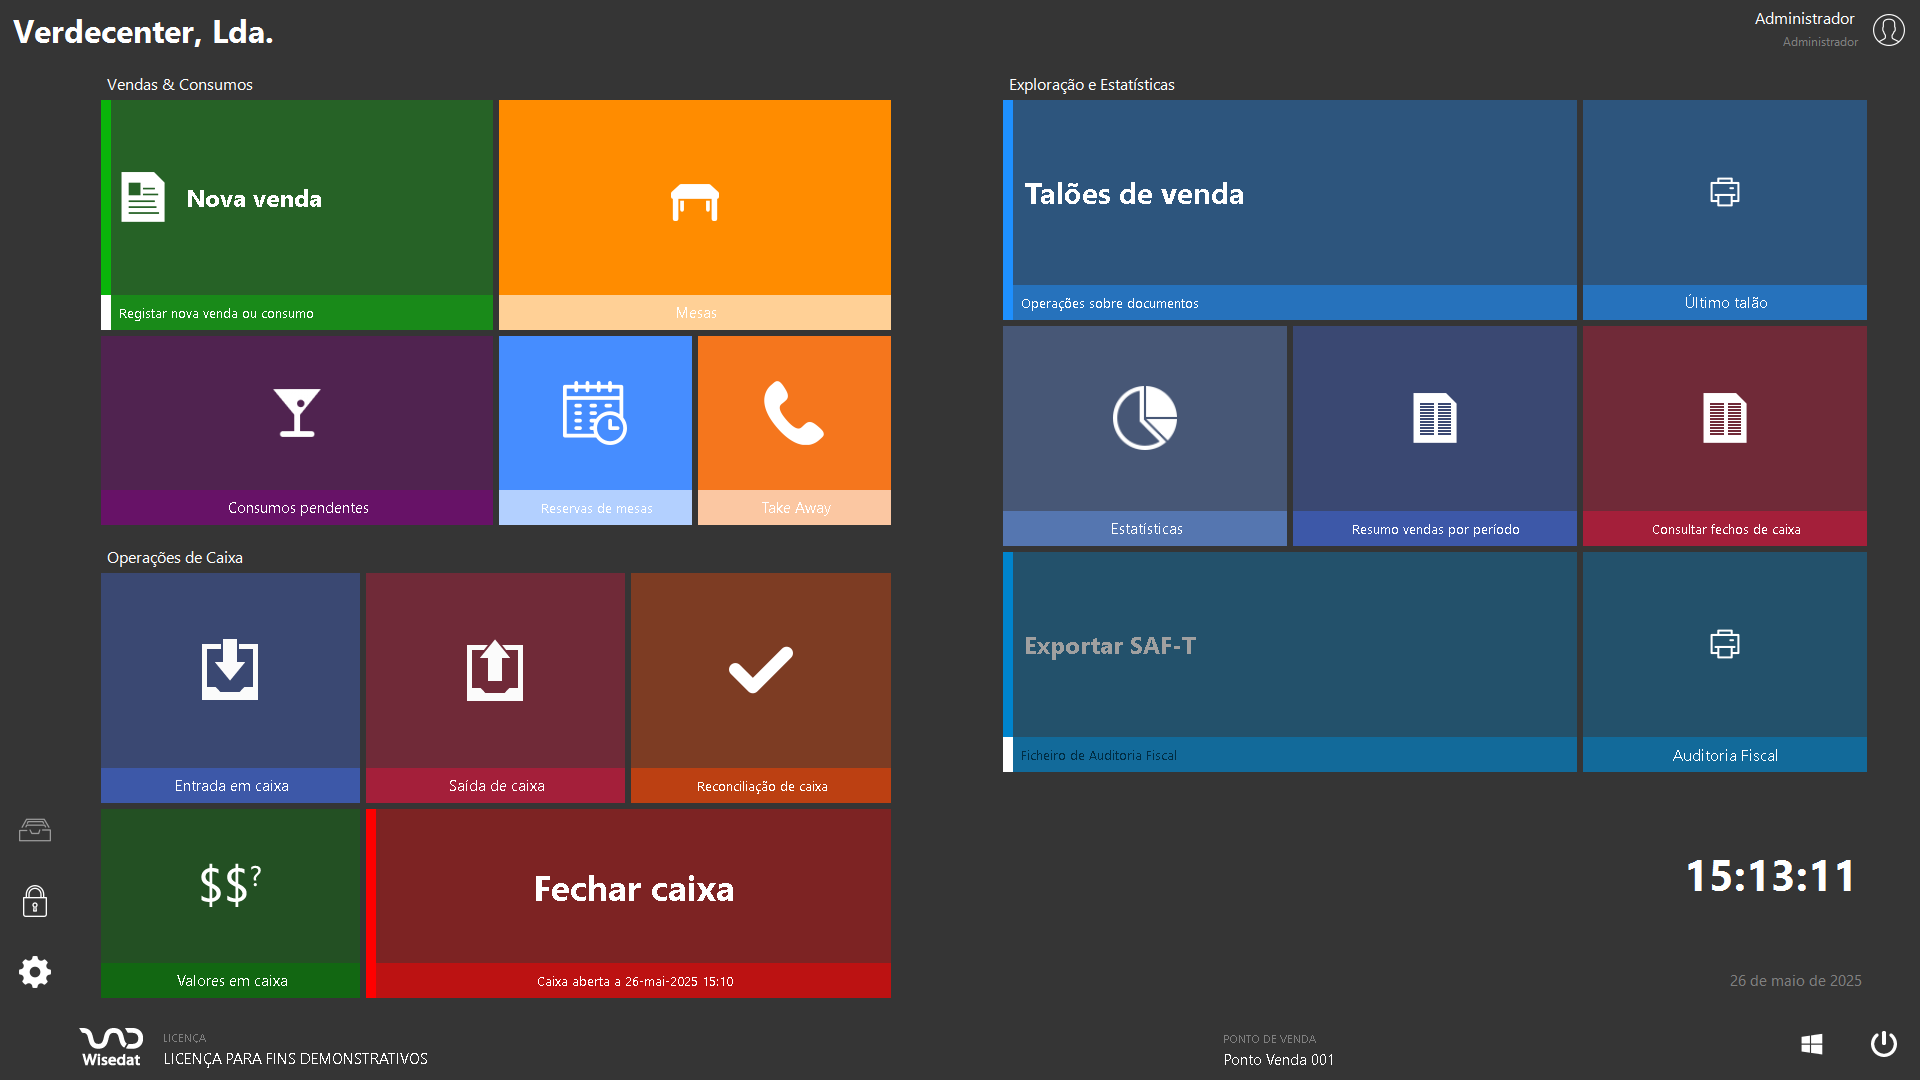This screenshot has width=1920, height=1080.
Task: Open Estatísticas pie chart tile
Action: click(1145, 418)
